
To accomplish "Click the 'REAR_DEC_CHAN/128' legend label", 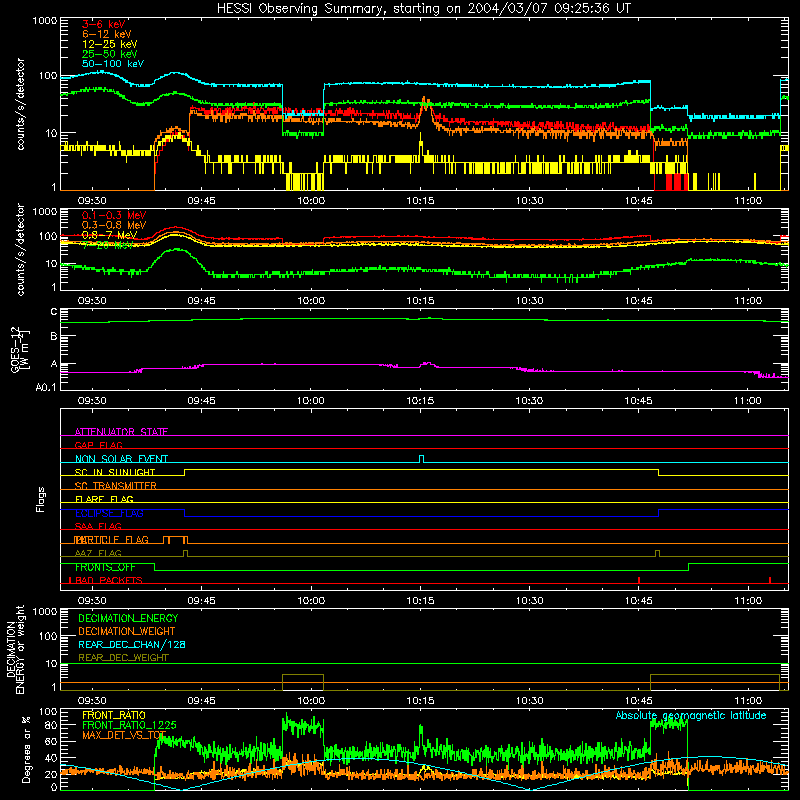I will 132,644.
